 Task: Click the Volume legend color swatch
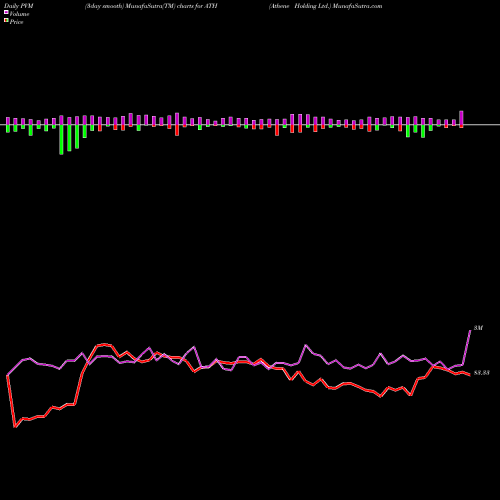[6, 12]
